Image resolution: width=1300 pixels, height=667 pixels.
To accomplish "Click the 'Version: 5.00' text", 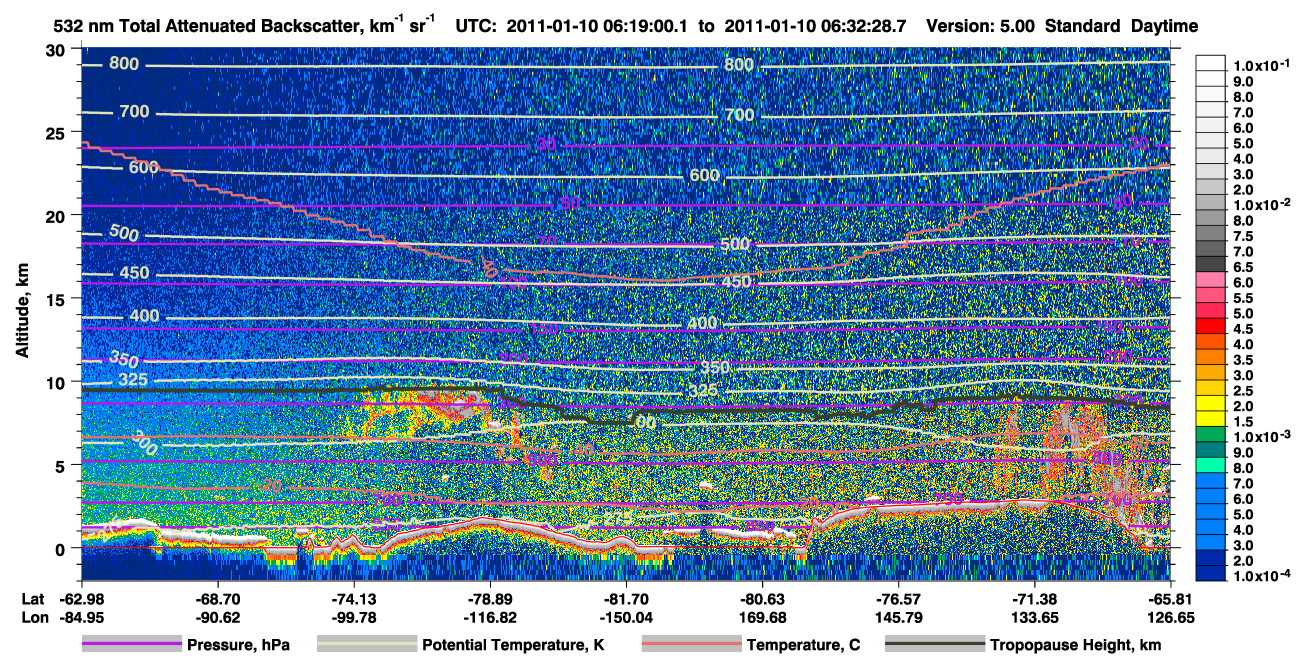I will pyautogui.click(x=981, y=26).
